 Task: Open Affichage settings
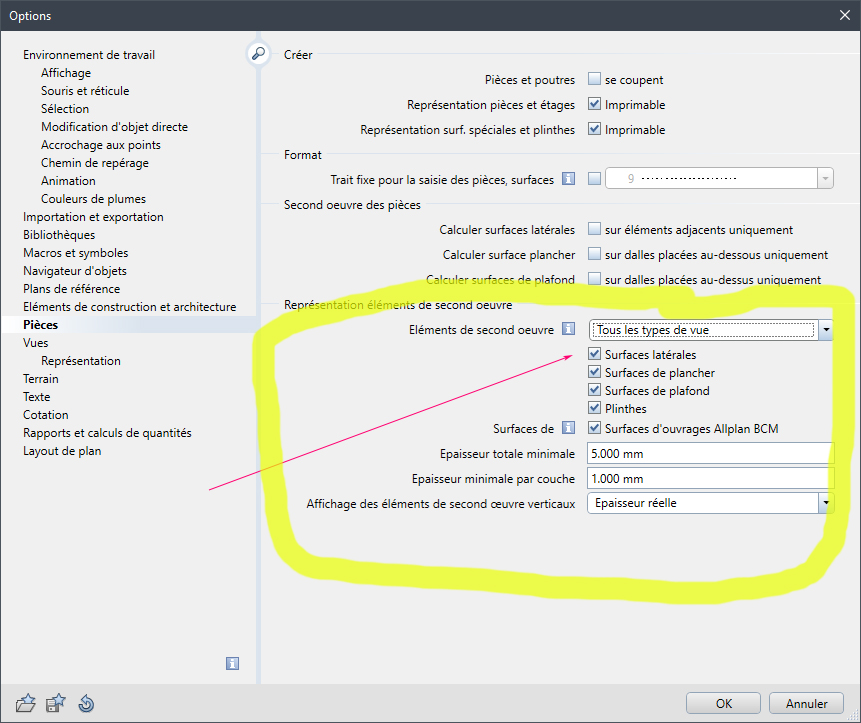[66, 73]
